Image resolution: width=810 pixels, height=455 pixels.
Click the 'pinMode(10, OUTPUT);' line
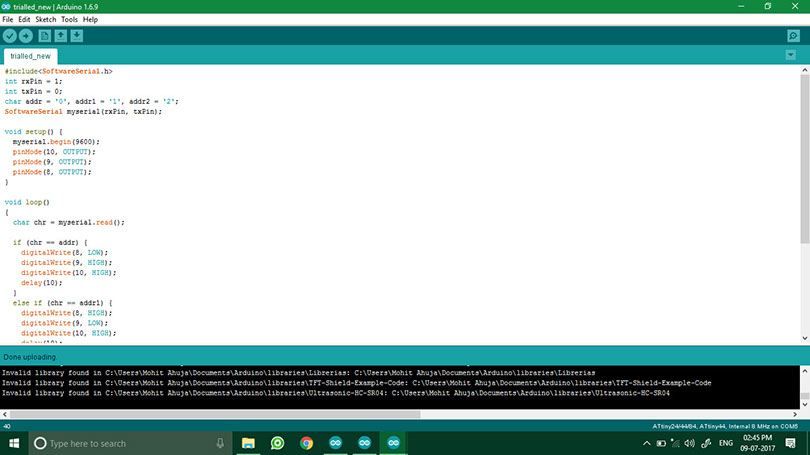[x=54, y=152]
